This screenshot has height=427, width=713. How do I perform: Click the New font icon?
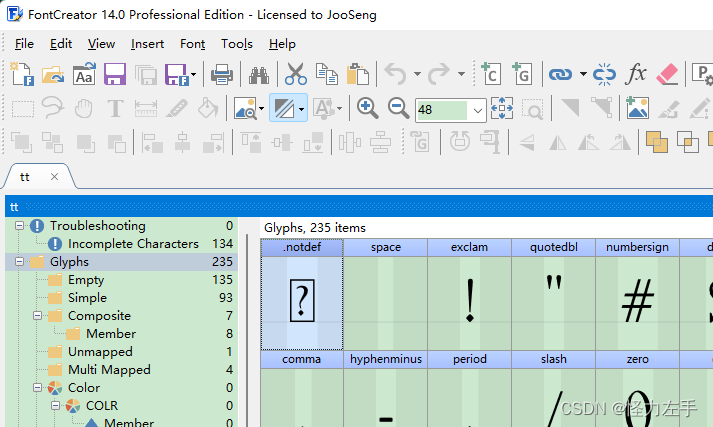22,74
